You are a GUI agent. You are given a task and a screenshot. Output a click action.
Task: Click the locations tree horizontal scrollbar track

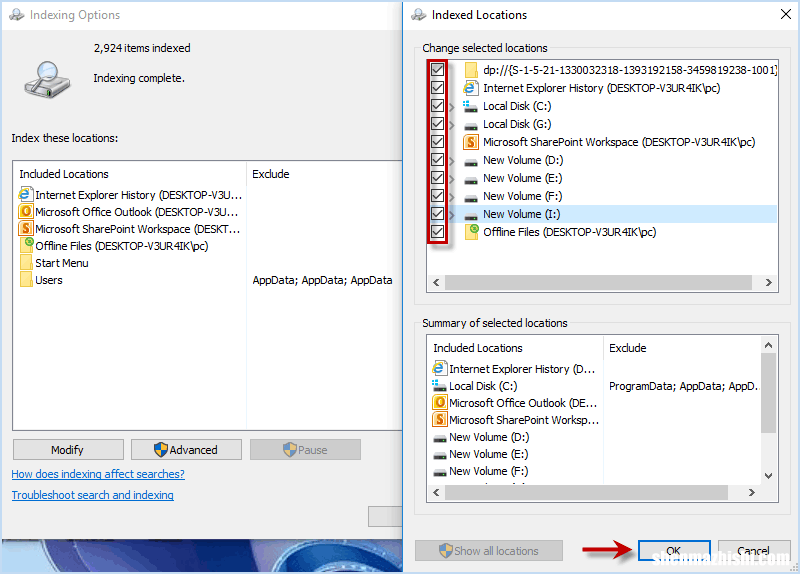[598, 282]
